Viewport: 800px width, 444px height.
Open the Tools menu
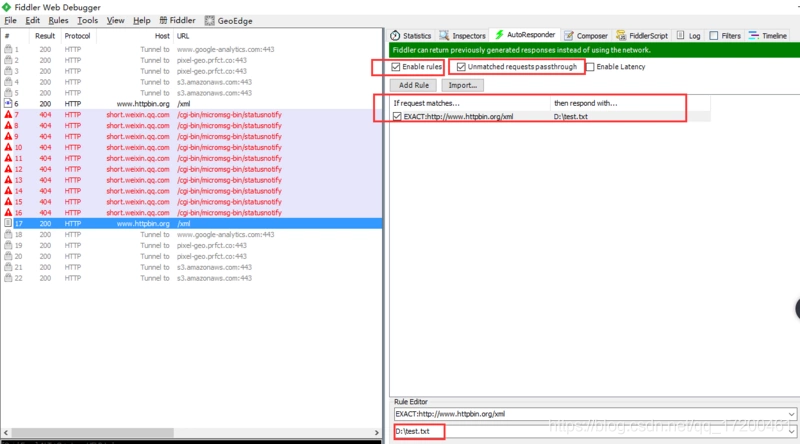[x=87, y=20]
